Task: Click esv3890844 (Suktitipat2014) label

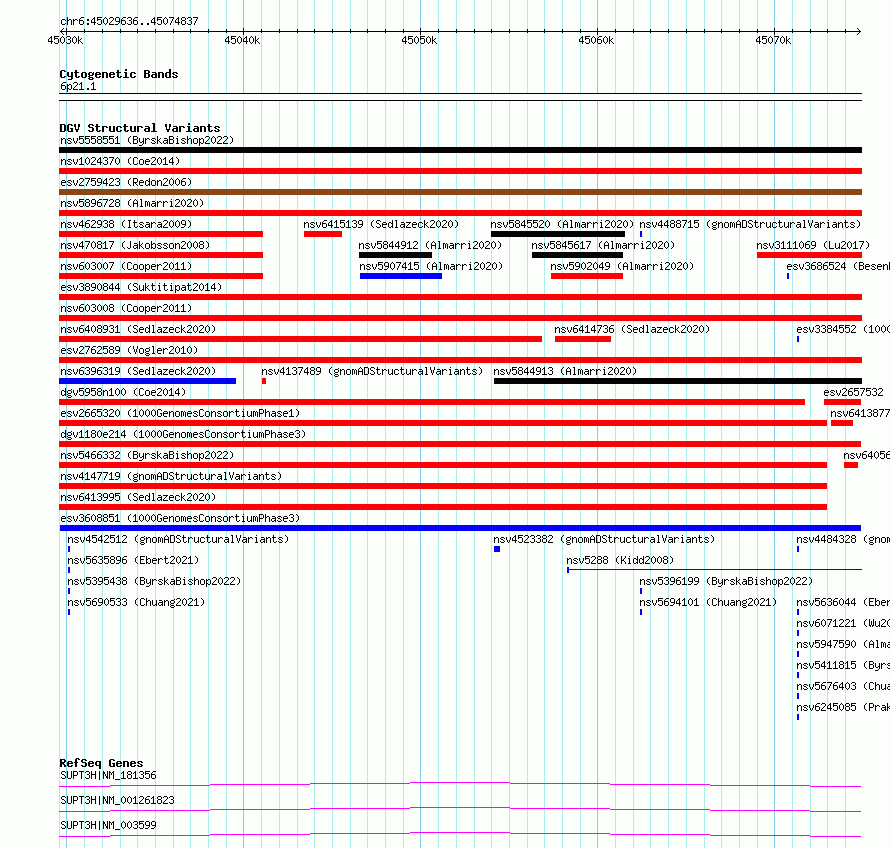Action: [x=141, y=287]
